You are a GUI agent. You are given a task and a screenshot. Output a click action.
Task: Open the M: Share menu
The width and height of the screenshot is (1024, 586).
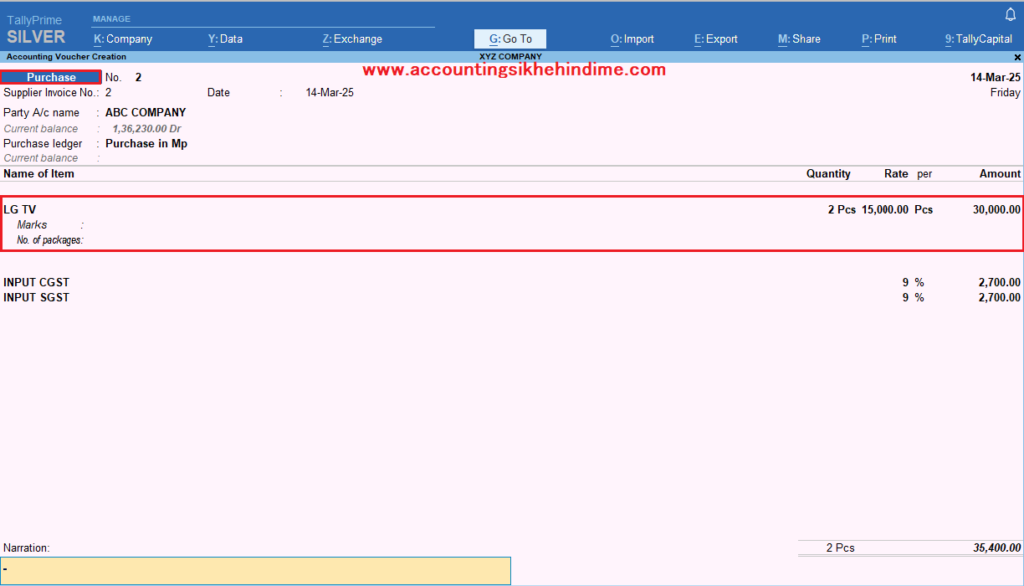[799, 39]
